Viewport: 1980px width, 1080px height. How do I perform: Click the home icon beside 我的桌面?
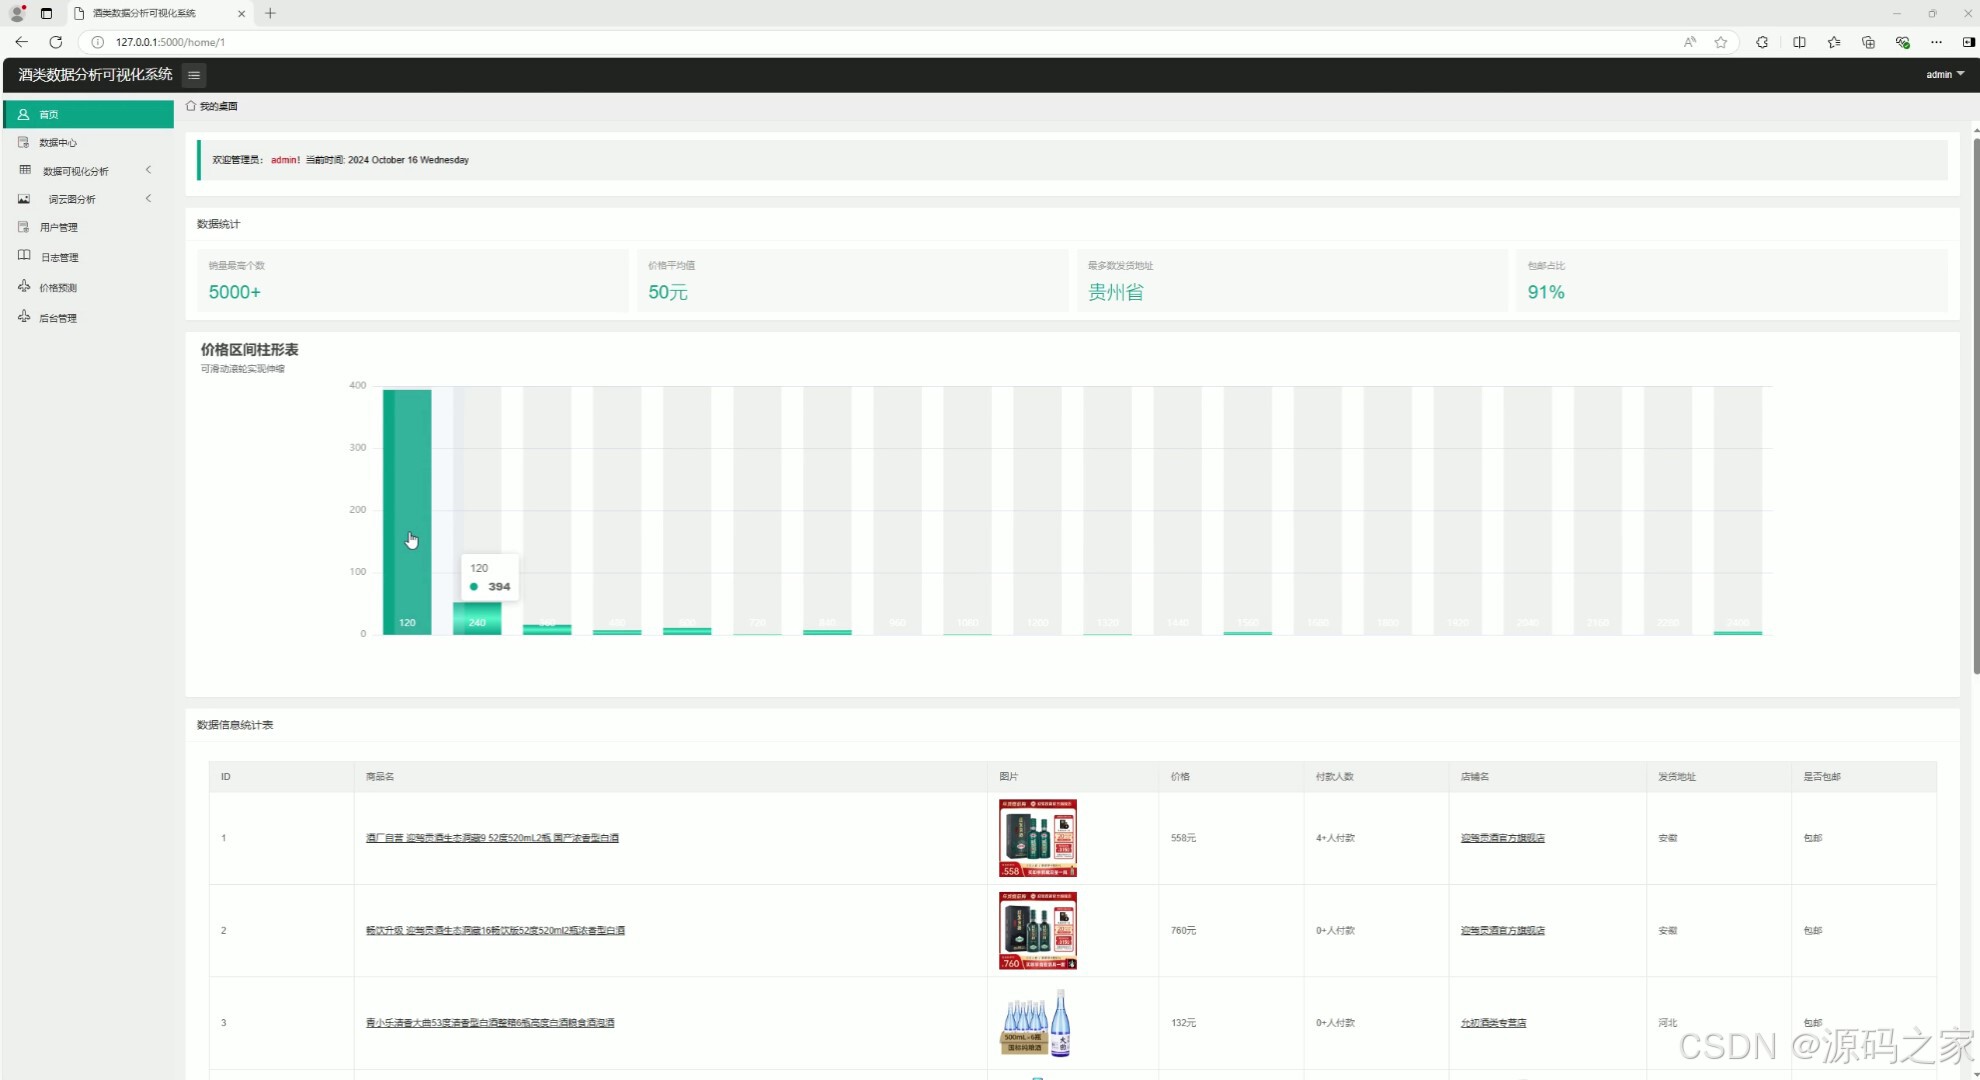point(191,106)
